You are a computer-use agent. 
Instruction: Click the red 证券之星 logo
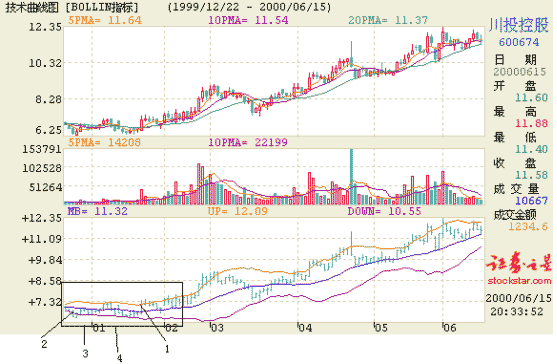pyautogui.click(x=519, y=263)
